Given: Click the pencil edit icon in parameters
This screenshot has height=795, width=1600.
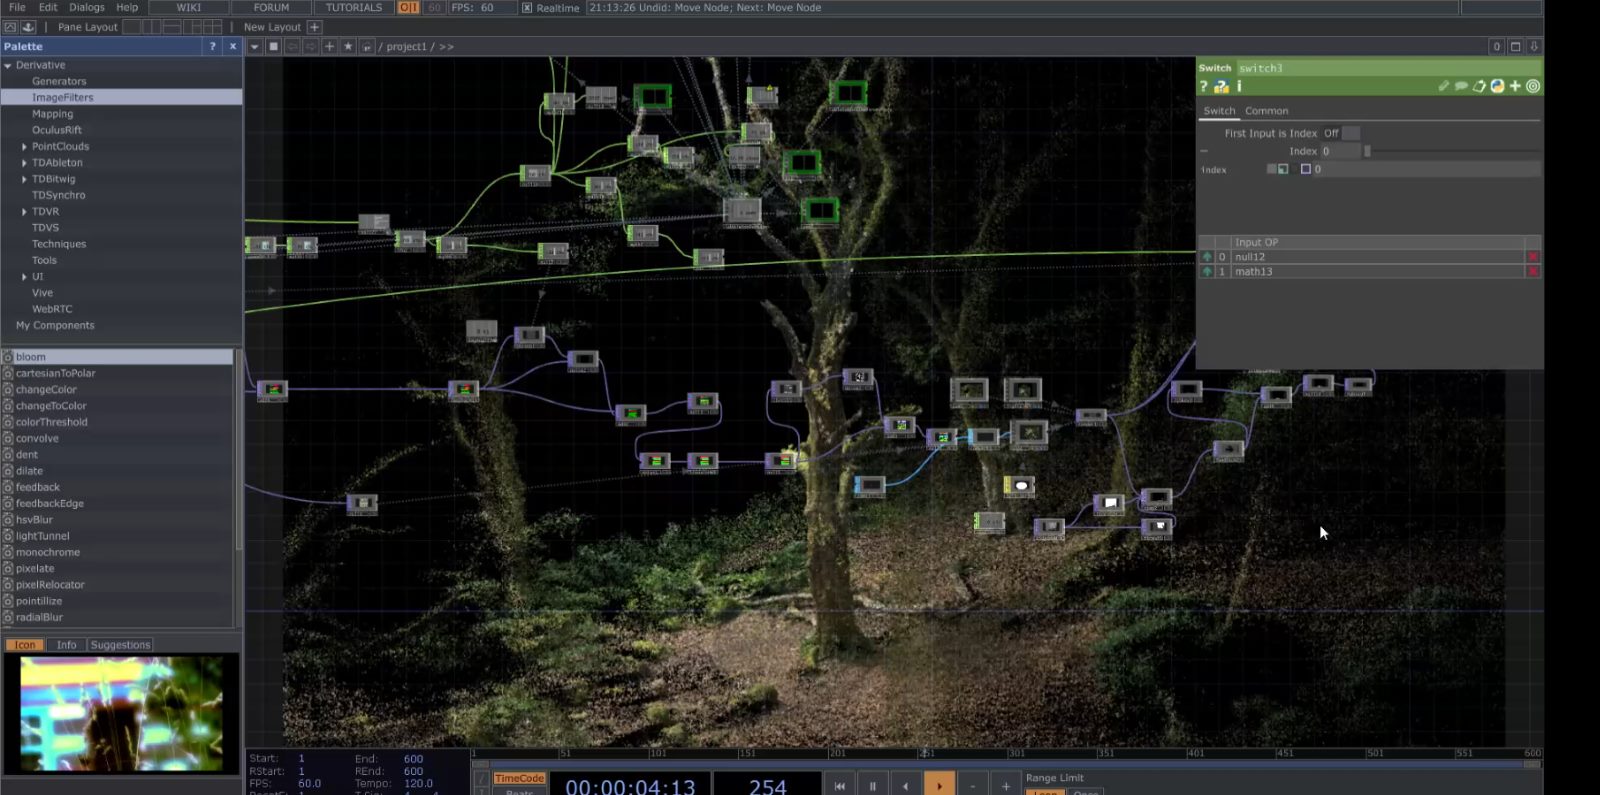Looking at the screenshot, I should (1443, 86).
